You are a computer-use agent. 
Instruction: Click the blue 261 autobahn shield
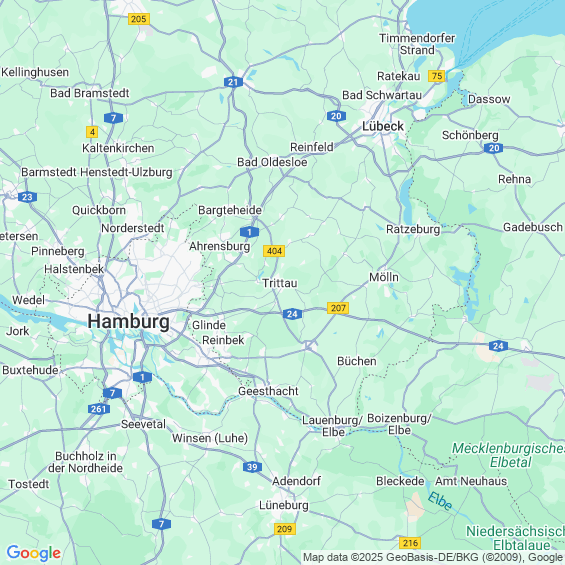[x=99, y=409]
